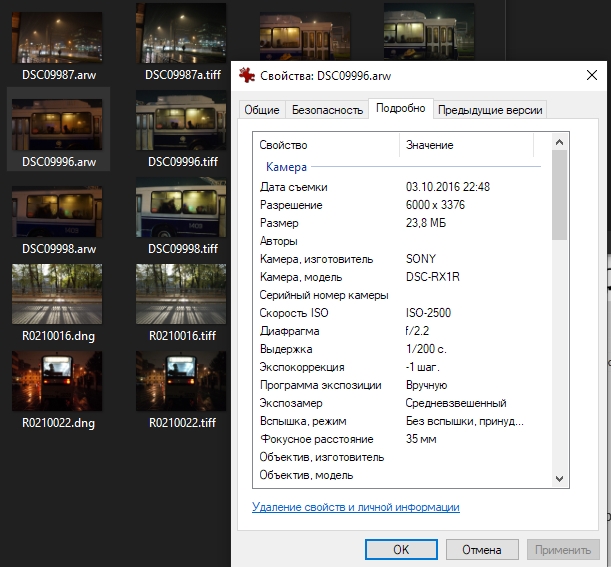Click the OK button
This screenshot has width=611, height=567.
click(401, 549)
